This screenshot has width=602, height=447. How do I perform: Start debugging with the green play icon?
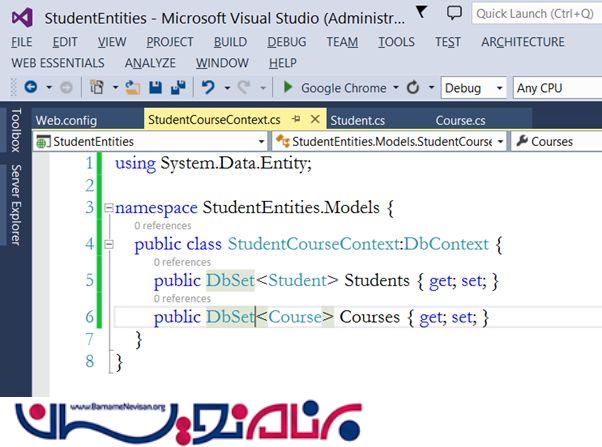coord(290,88)
